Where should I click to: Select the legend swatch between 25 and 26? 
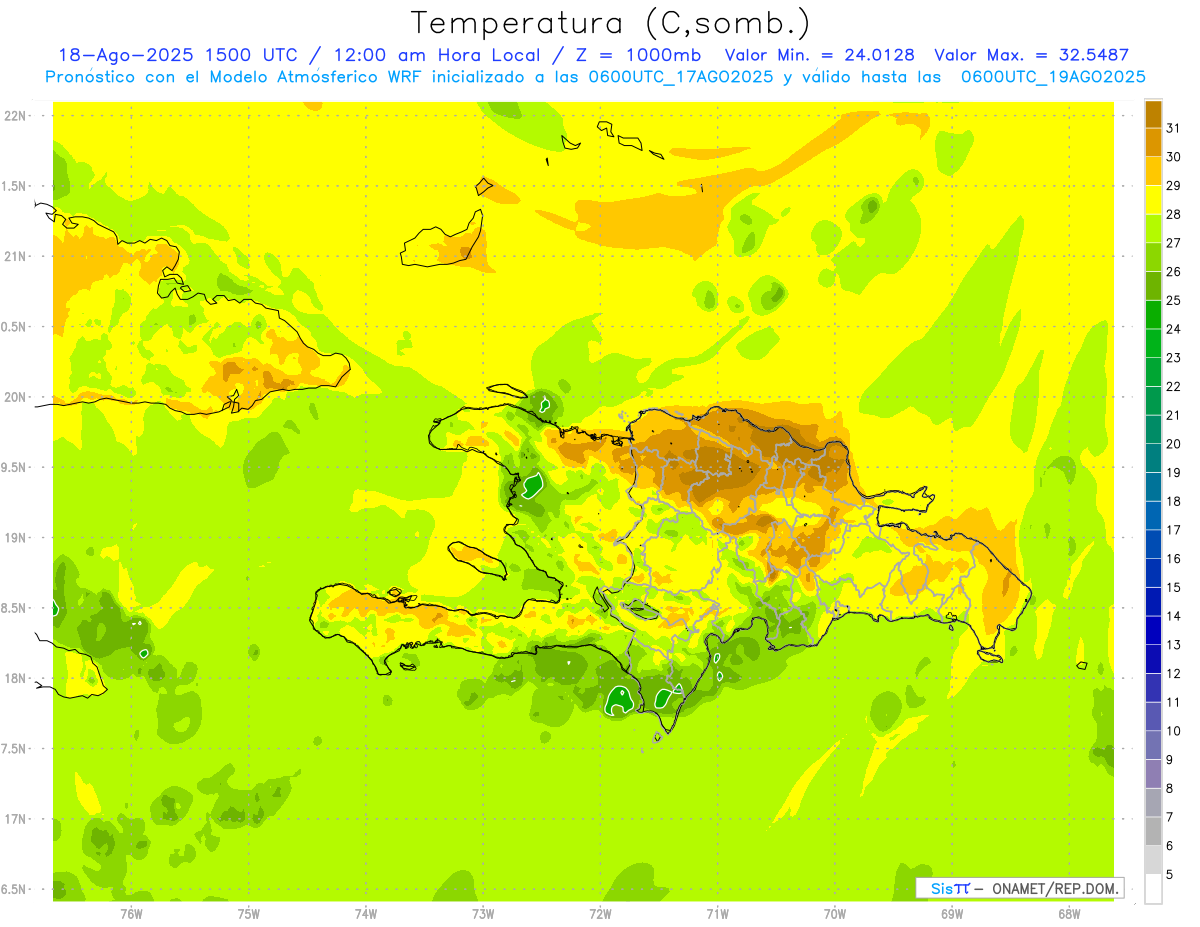click(x=1153, y=285)
